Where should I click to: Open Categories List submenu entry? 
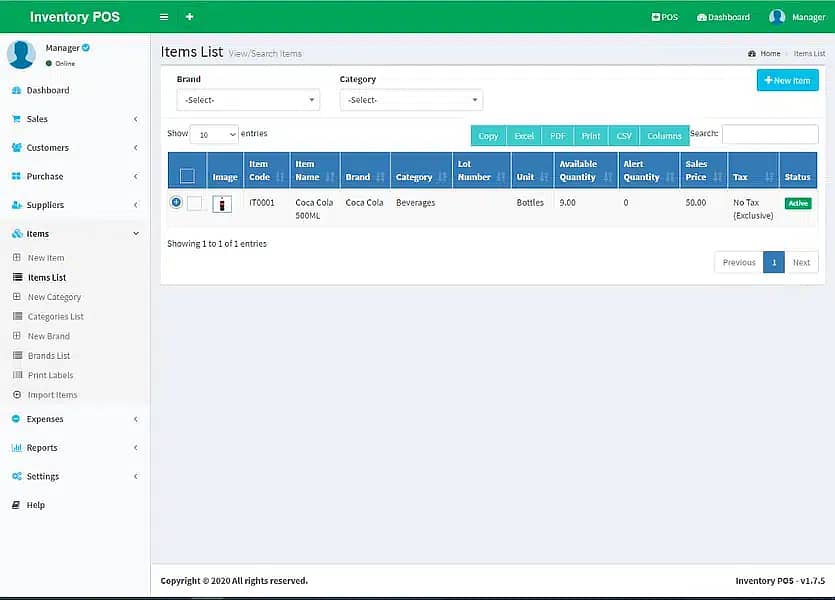[x=55, y=317]
